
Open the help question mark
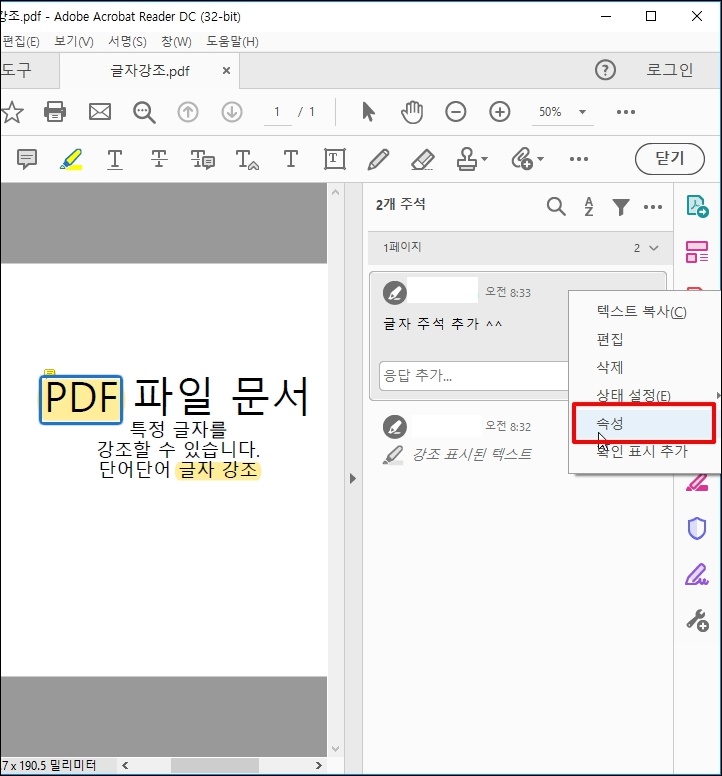(605, 70)
